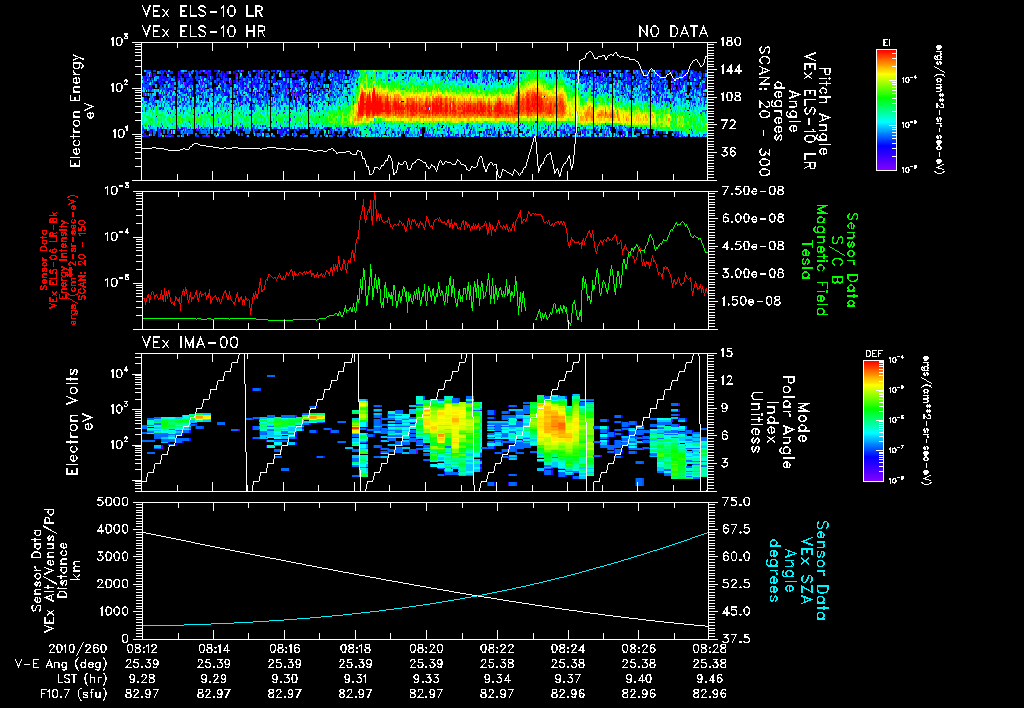The image size is (1024, 708).
Task: Click the VEx ELS-10 LR title label
Action: 203,12
